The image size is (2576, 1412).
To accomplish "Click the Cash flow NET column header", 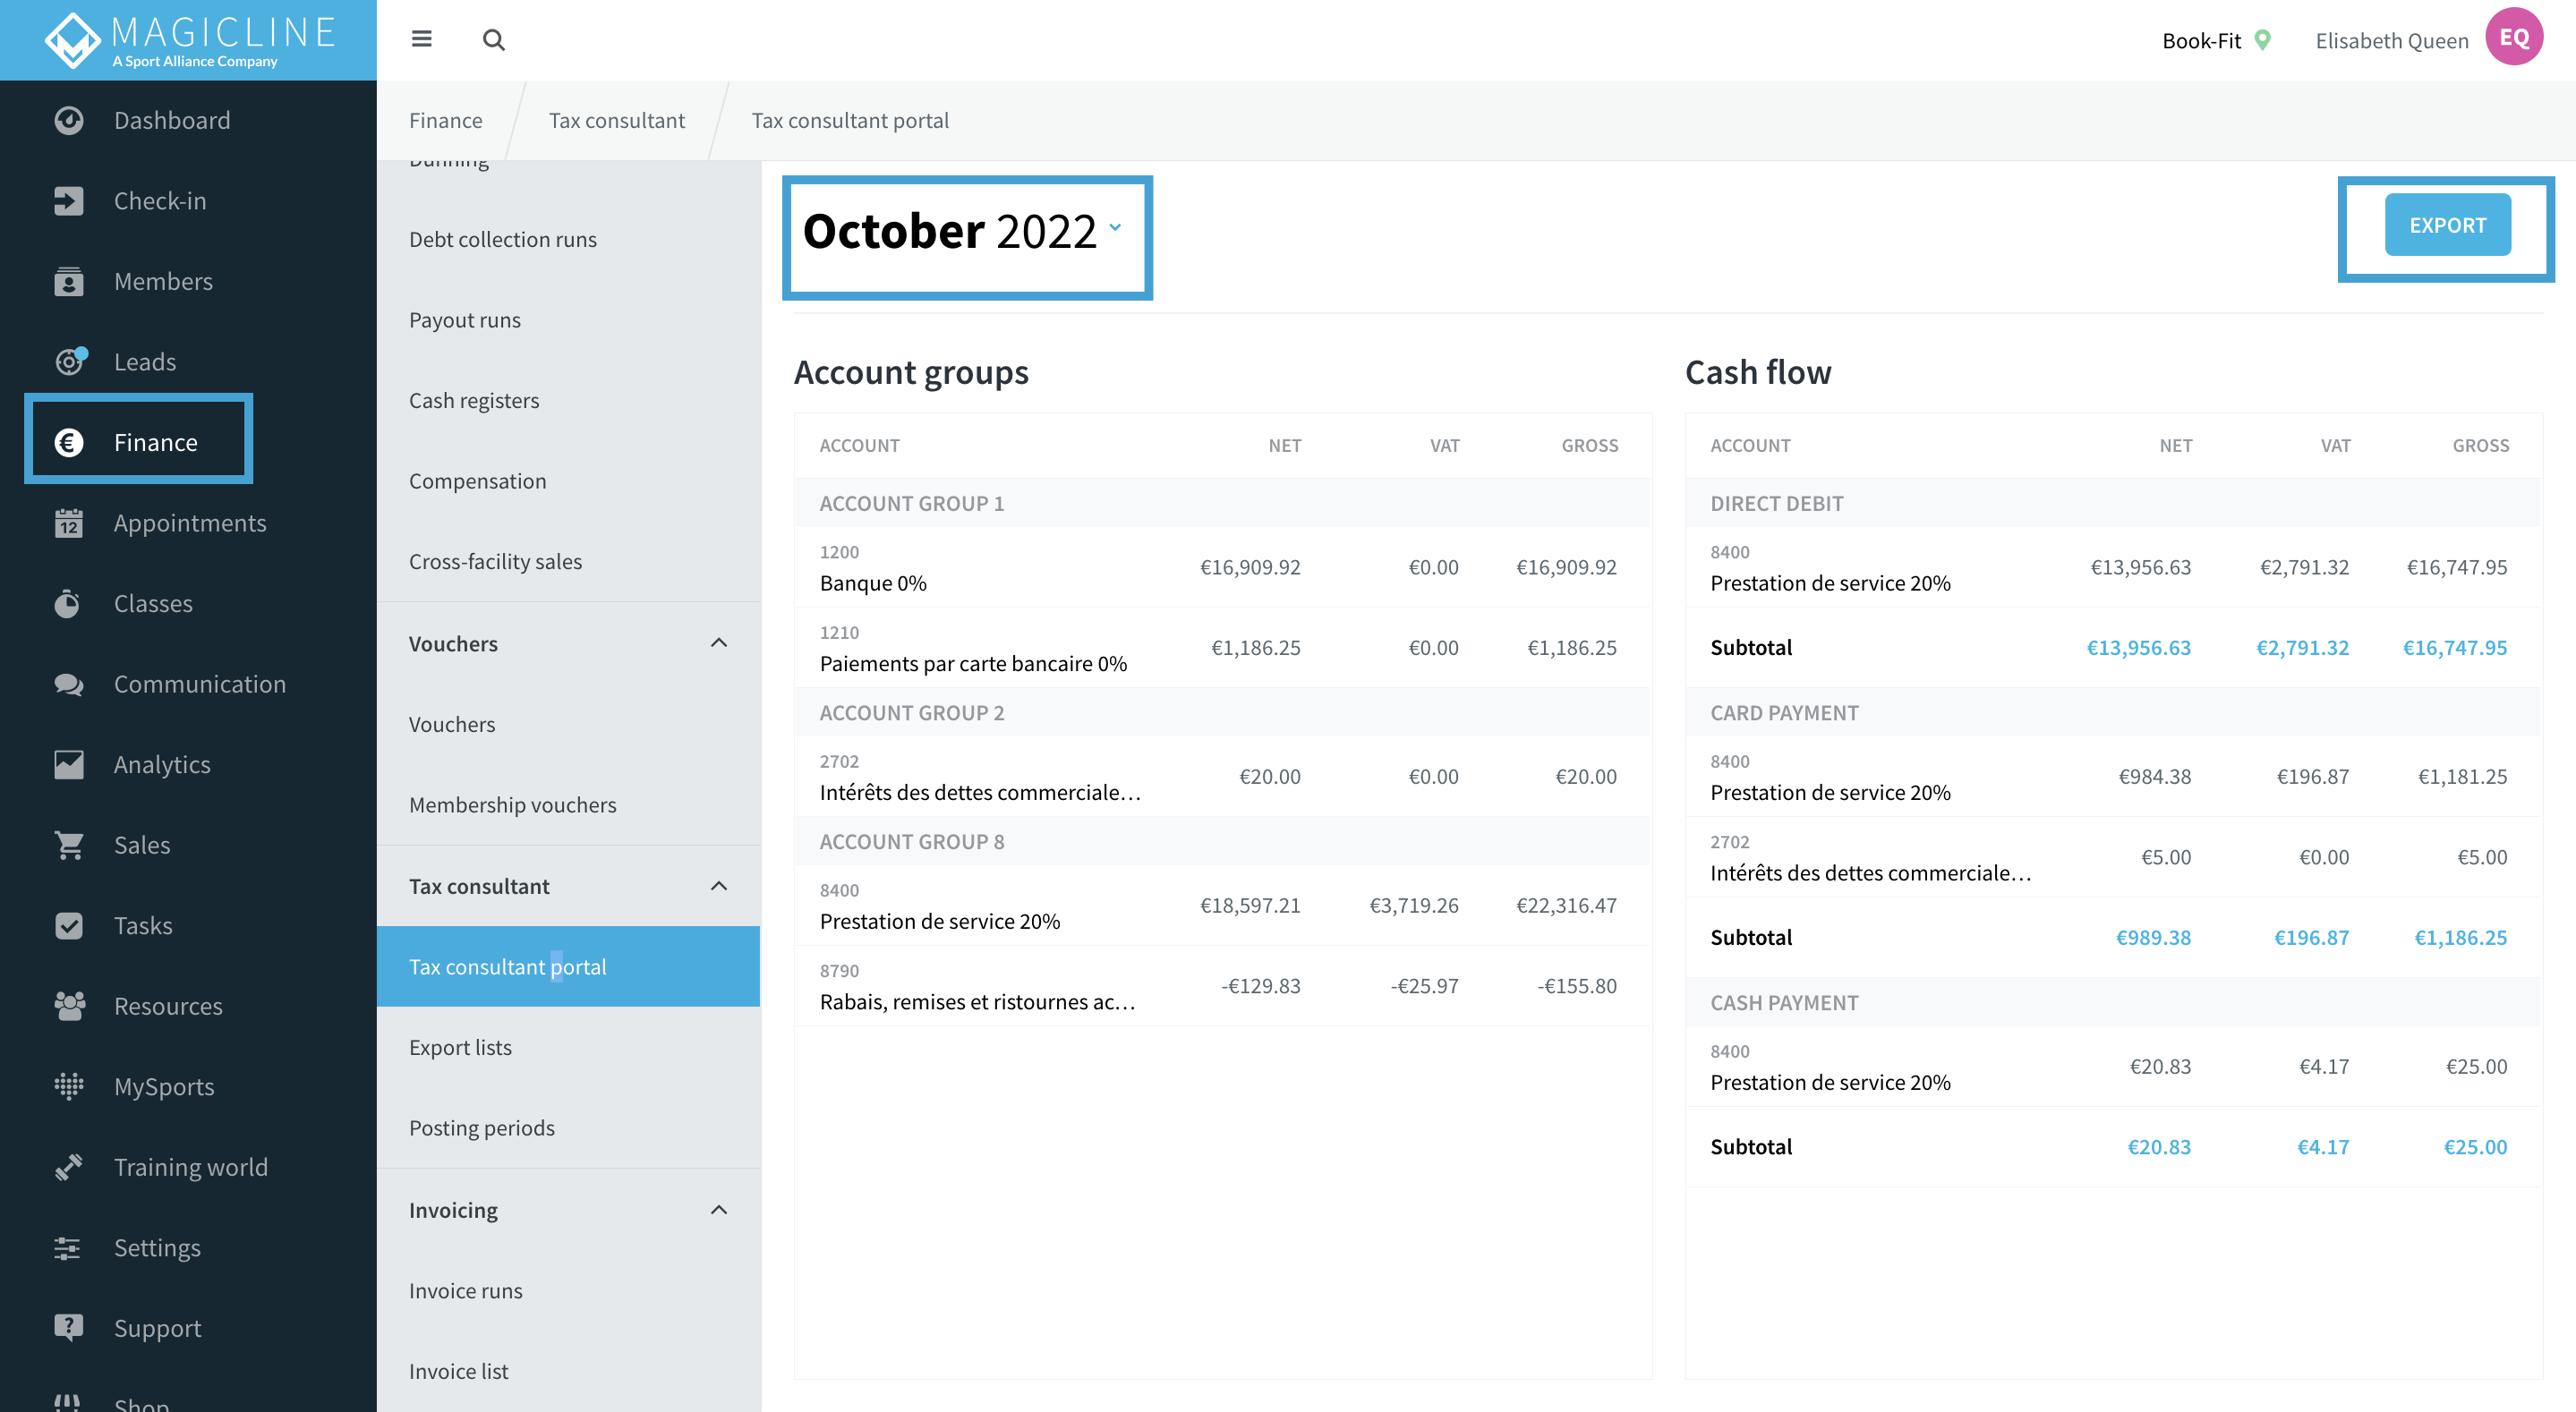I will [2175, 446].
